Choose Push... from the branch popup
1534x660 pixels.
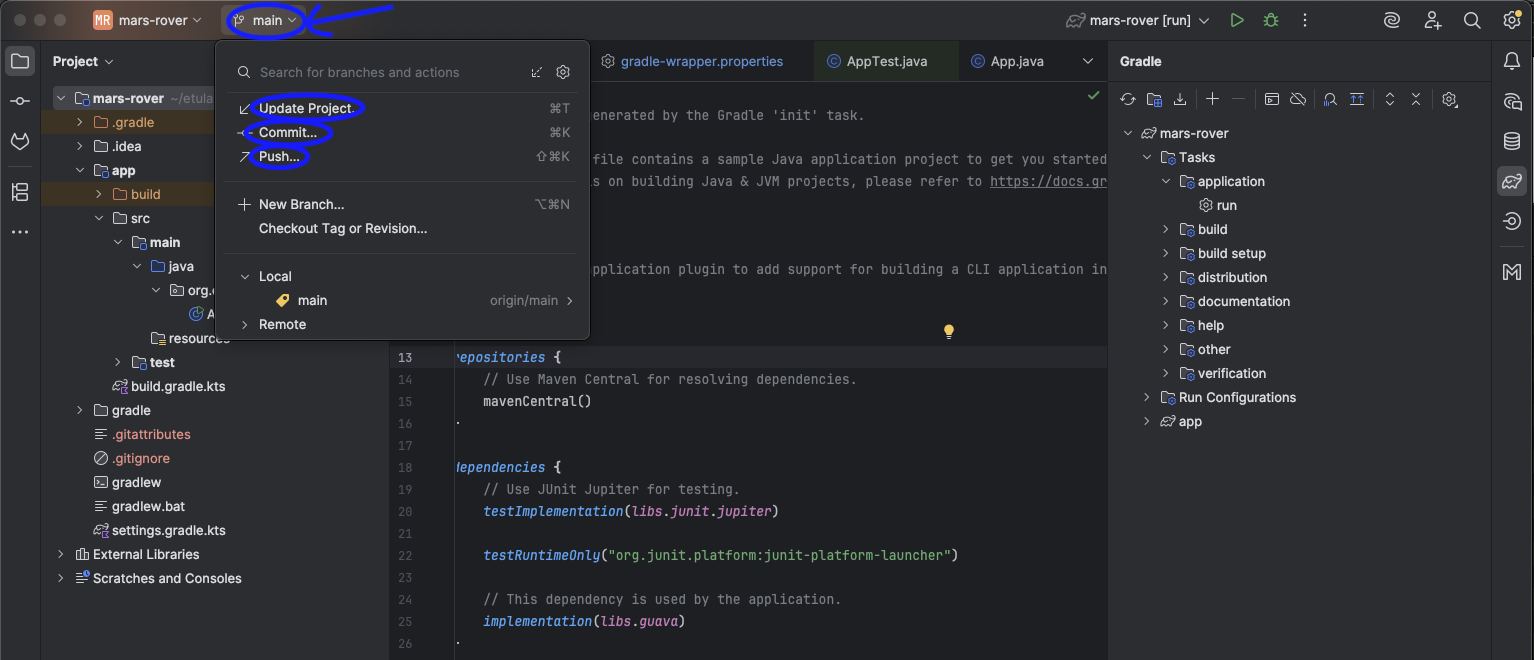click(x=279, y=157)
